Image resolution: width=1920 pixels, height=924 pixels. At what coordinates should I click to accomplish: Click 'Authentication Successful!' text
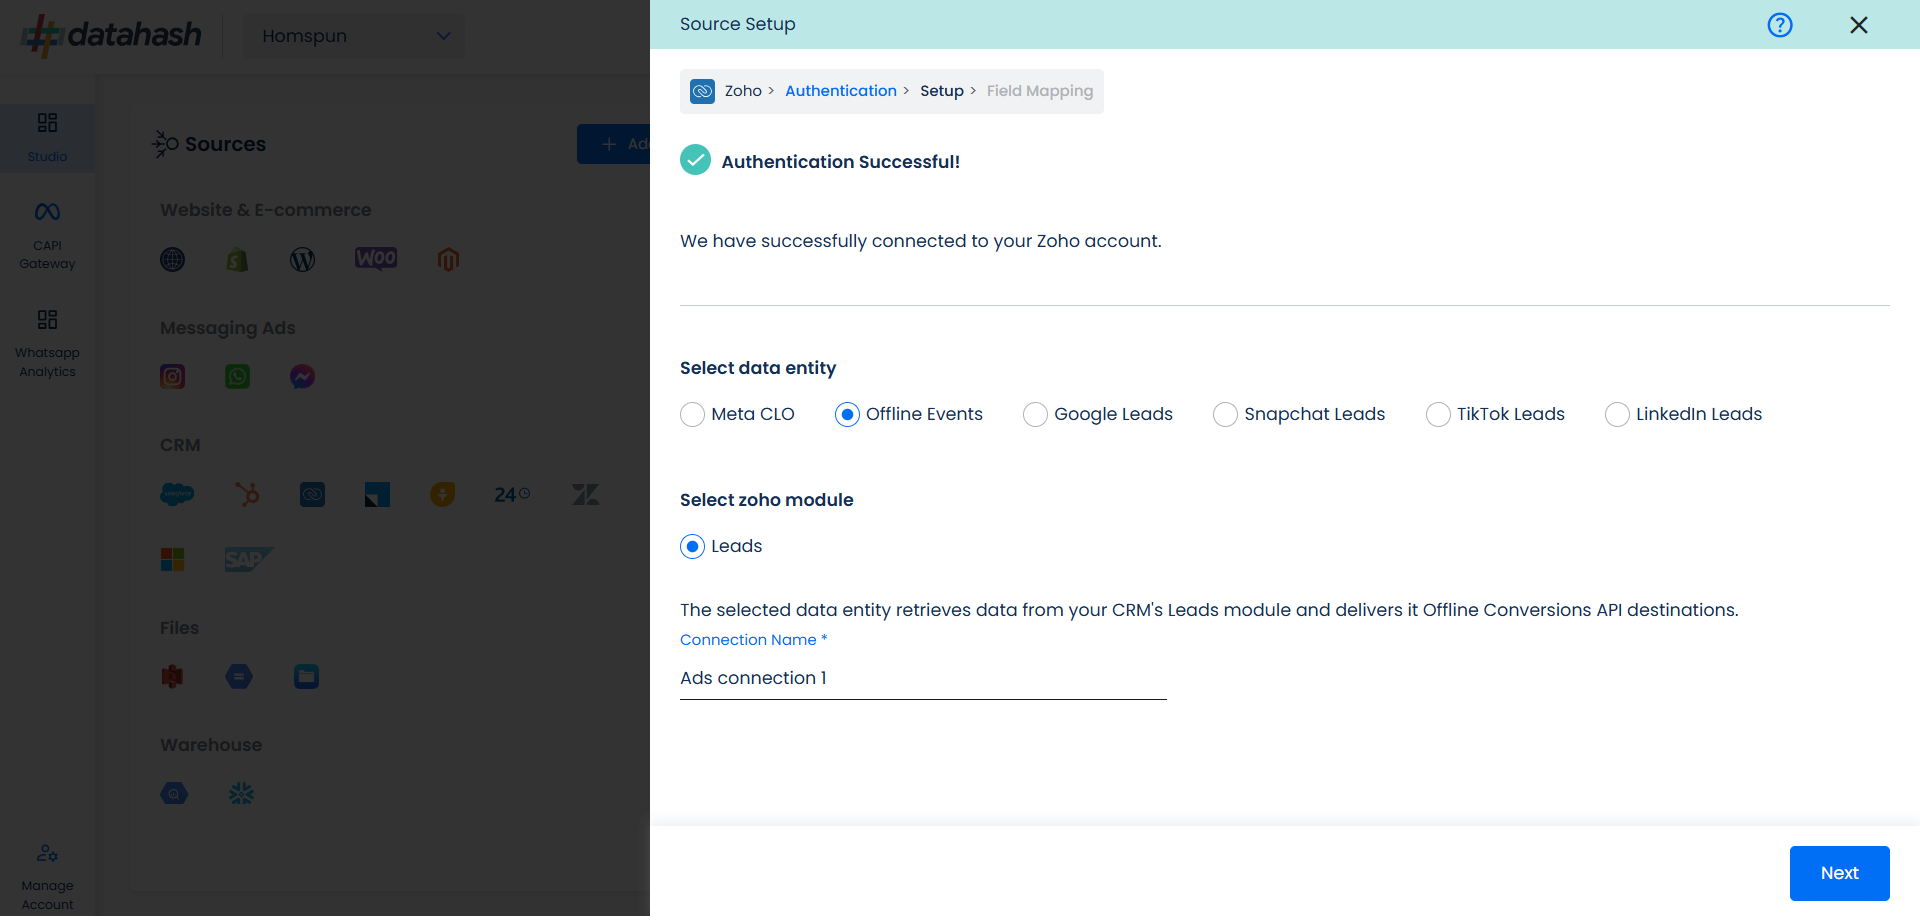click(840, 163)
